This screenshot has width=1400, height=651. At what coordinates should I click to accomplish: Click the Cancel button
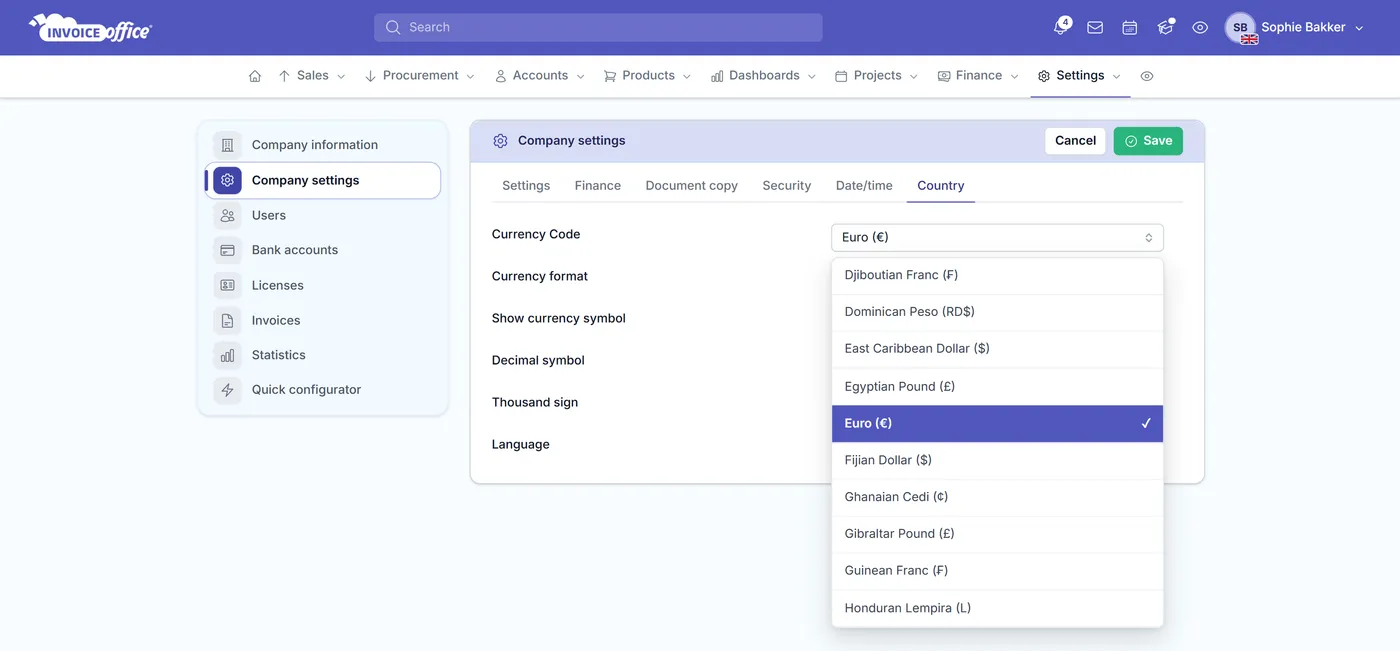[x=1075, y=141]
